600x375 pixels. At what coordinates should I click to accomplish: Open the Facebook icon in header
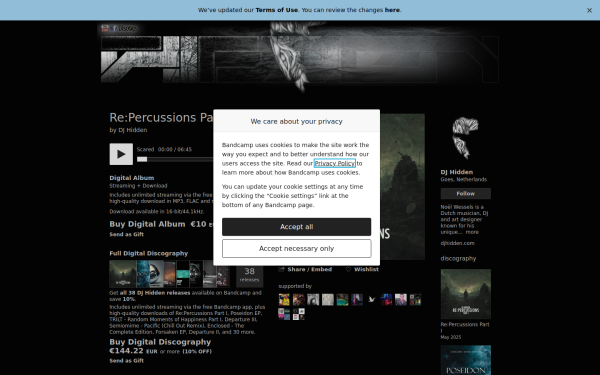point(113,28)
